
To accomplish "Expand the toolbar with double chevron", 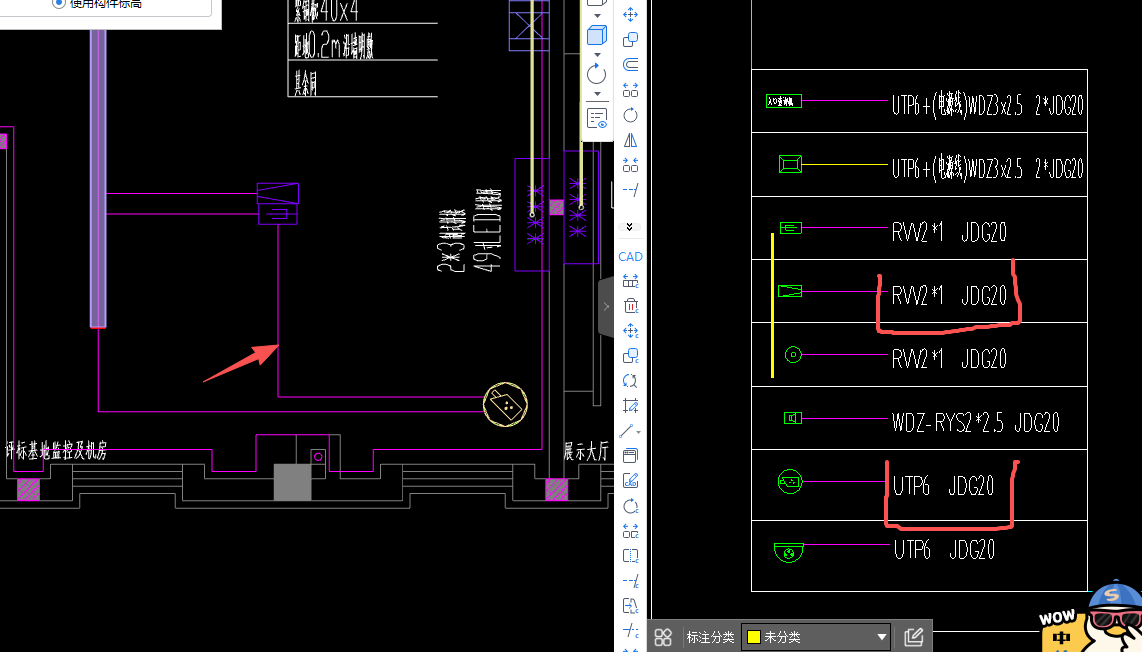I will pyautogui.click(x=630, y=227).
